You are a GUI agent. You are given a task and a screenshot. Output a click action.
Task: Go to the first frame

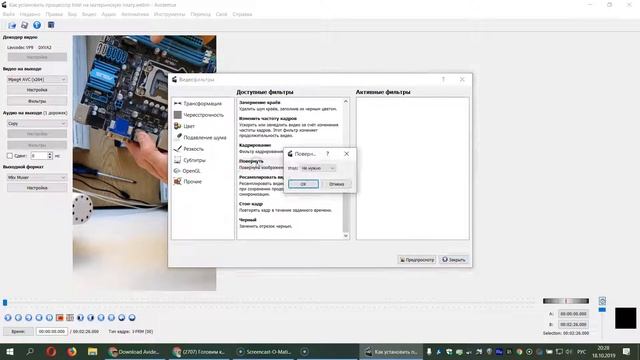pos(101,318)
